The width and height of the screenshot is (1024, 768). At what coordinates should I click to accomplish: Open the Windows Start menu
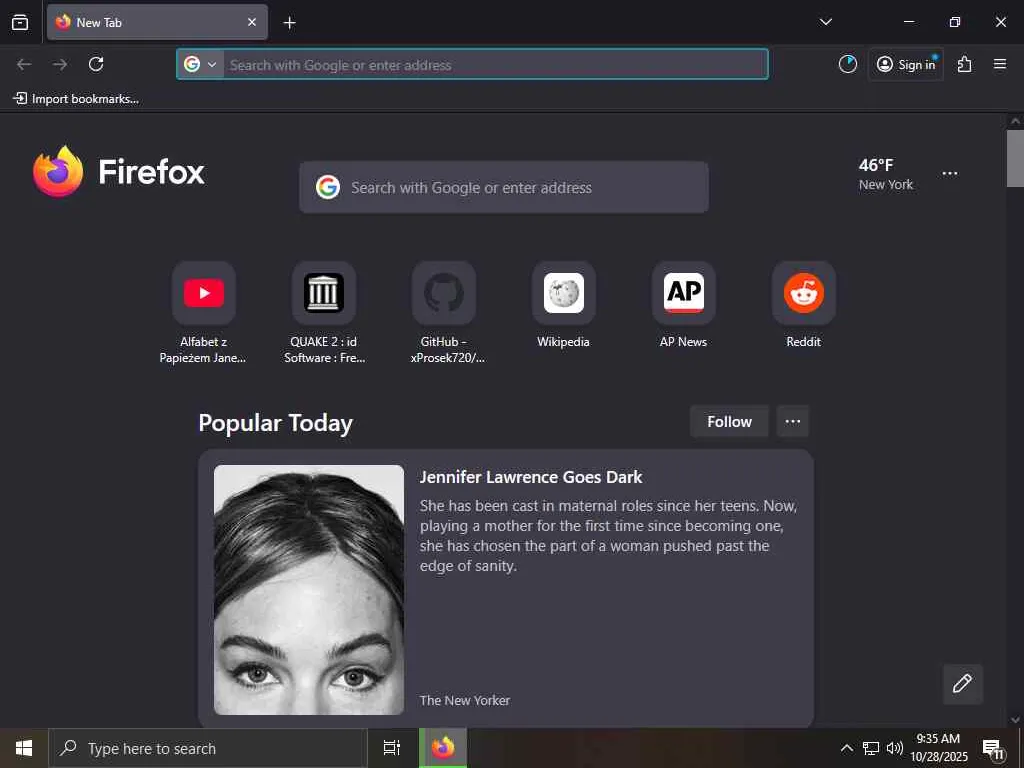tap(24, 748)
